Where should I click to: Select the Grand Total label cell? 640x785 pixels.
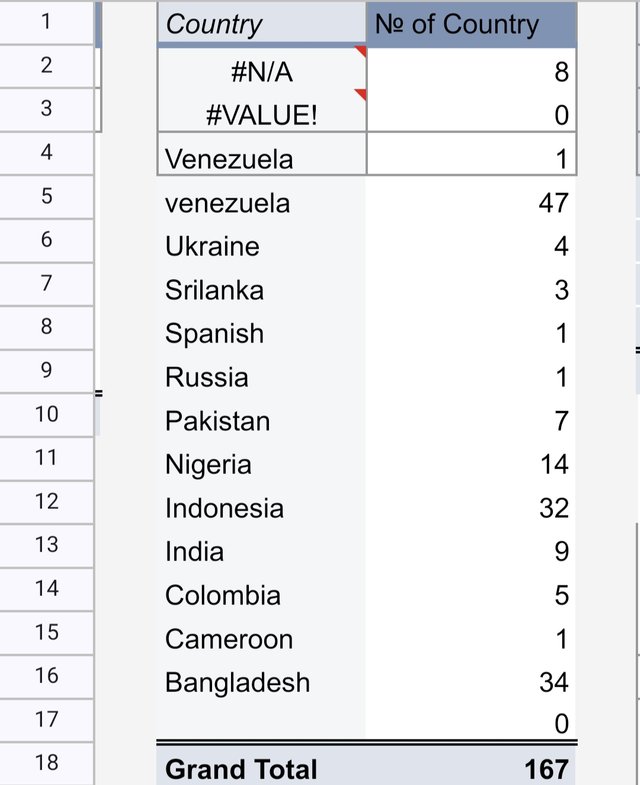[x=261, y=766]
